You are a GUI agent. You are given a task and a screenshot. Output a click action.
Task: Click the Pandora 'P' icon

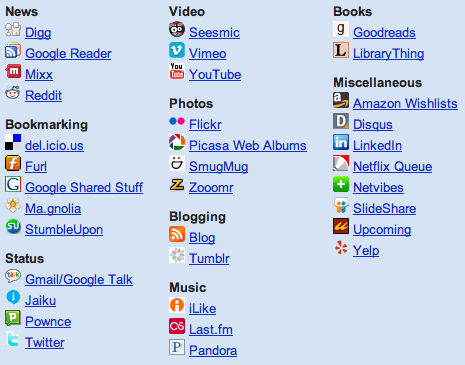[177, 348]
